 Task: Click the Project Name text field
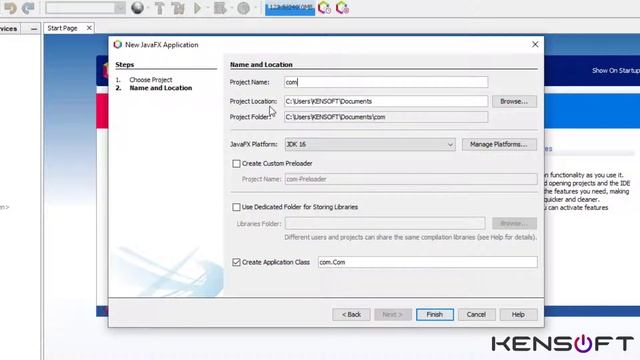pyautogui.click(x=386, y=82)
